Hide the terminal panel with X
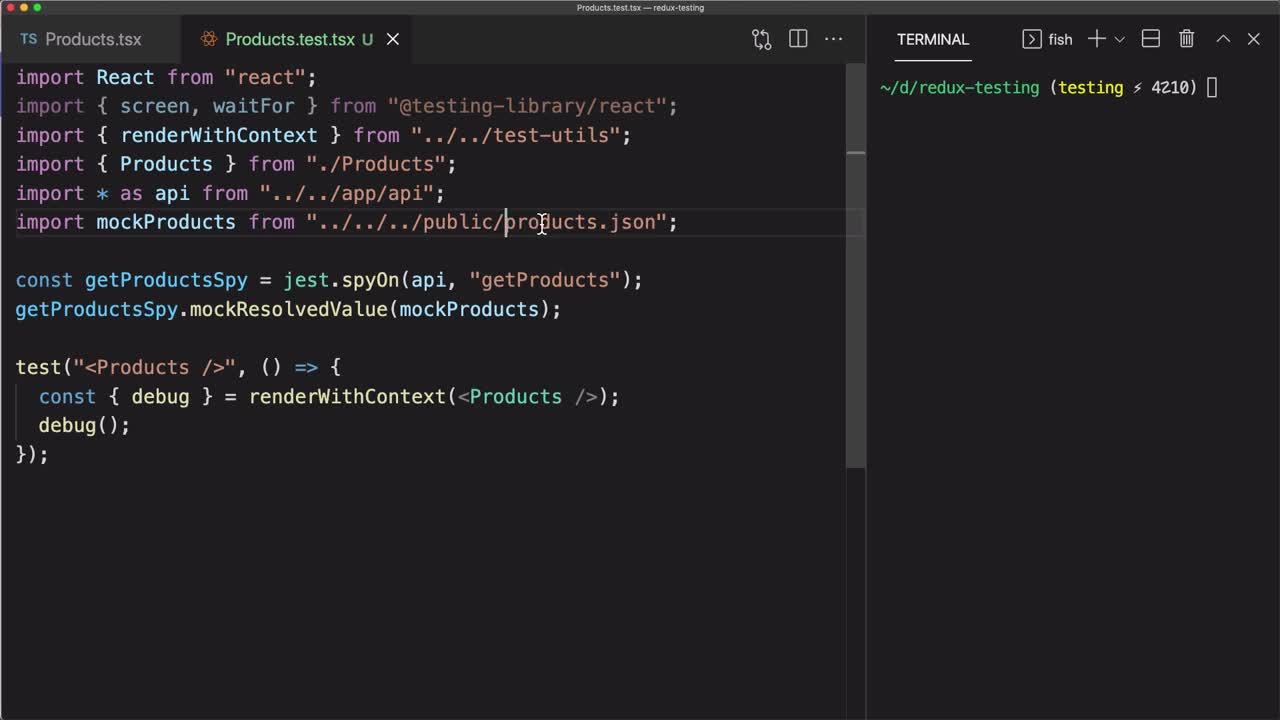Viewport: 1280px width, 720px height. [1254, 39]
